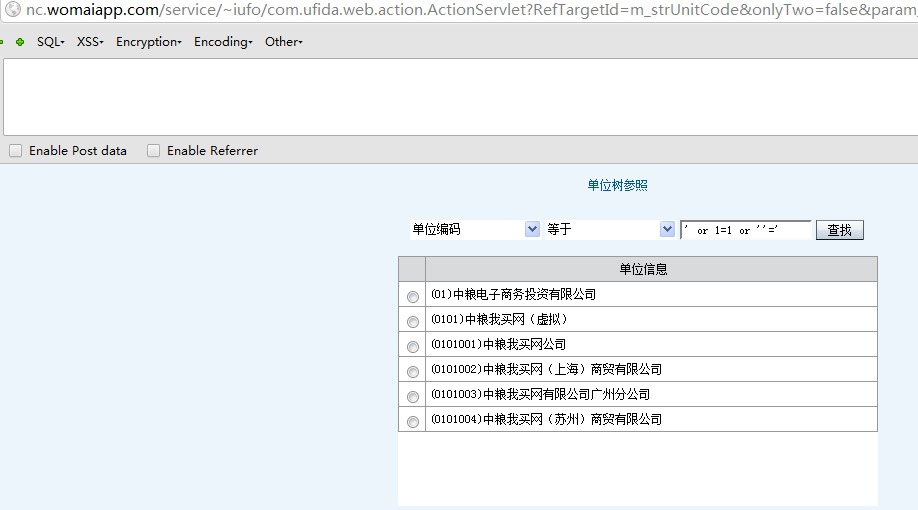The height and width of the screenshot is (510, 918).
Task: Click the HackBar URL text area
Action: coord(461,97)
